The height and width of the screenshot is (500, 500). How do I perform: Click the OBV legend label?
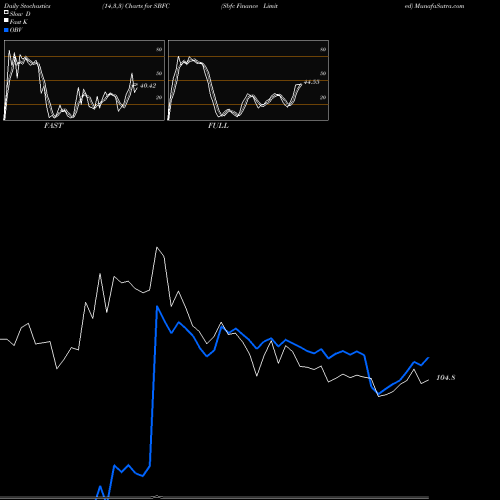(x=16, y=30)
